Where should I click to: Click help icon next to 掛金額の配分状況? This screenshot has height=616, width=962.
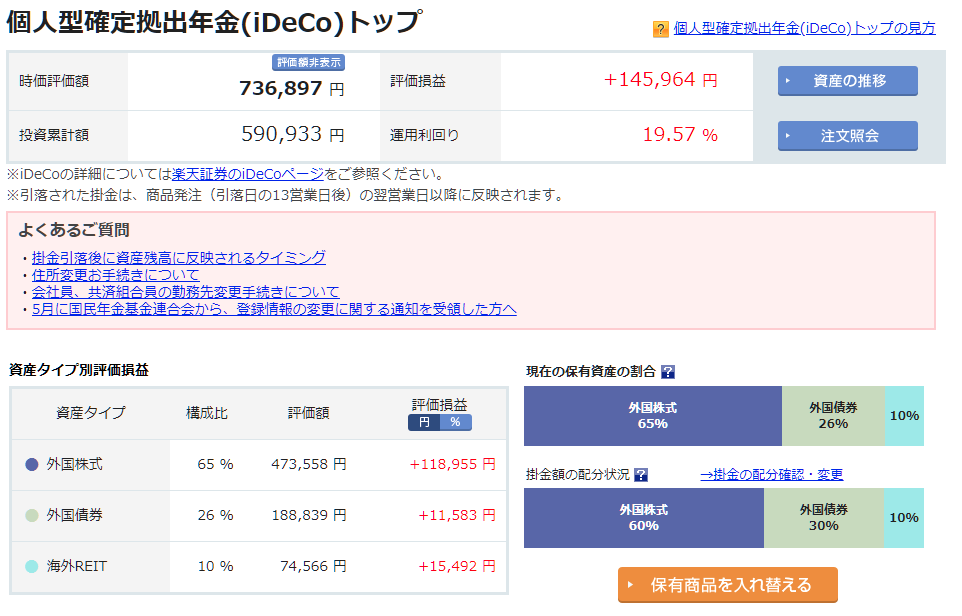click(x=641, y=475)
